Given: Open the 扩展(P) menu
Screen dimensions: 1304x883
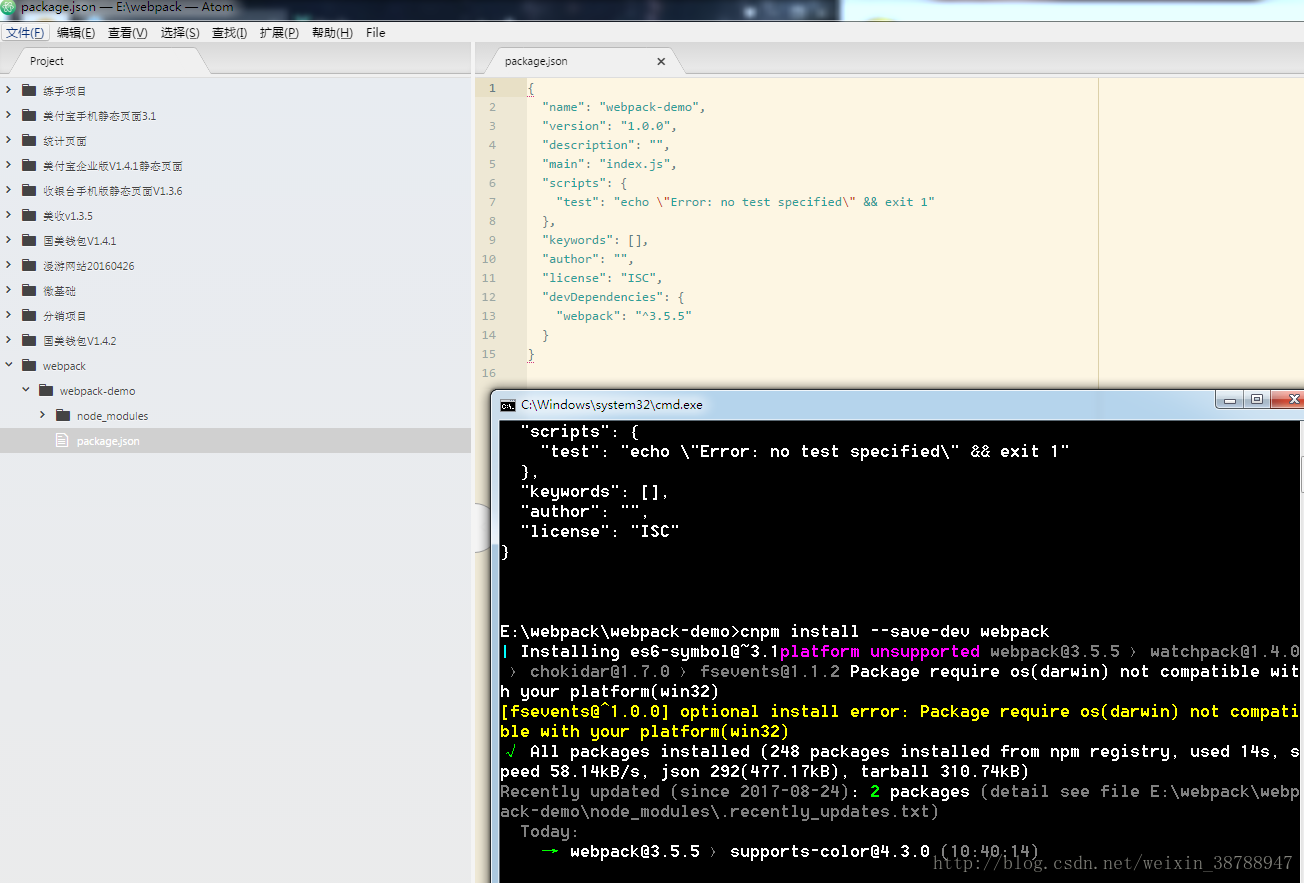Looking at the screenshot, I should tap(279, 33).
